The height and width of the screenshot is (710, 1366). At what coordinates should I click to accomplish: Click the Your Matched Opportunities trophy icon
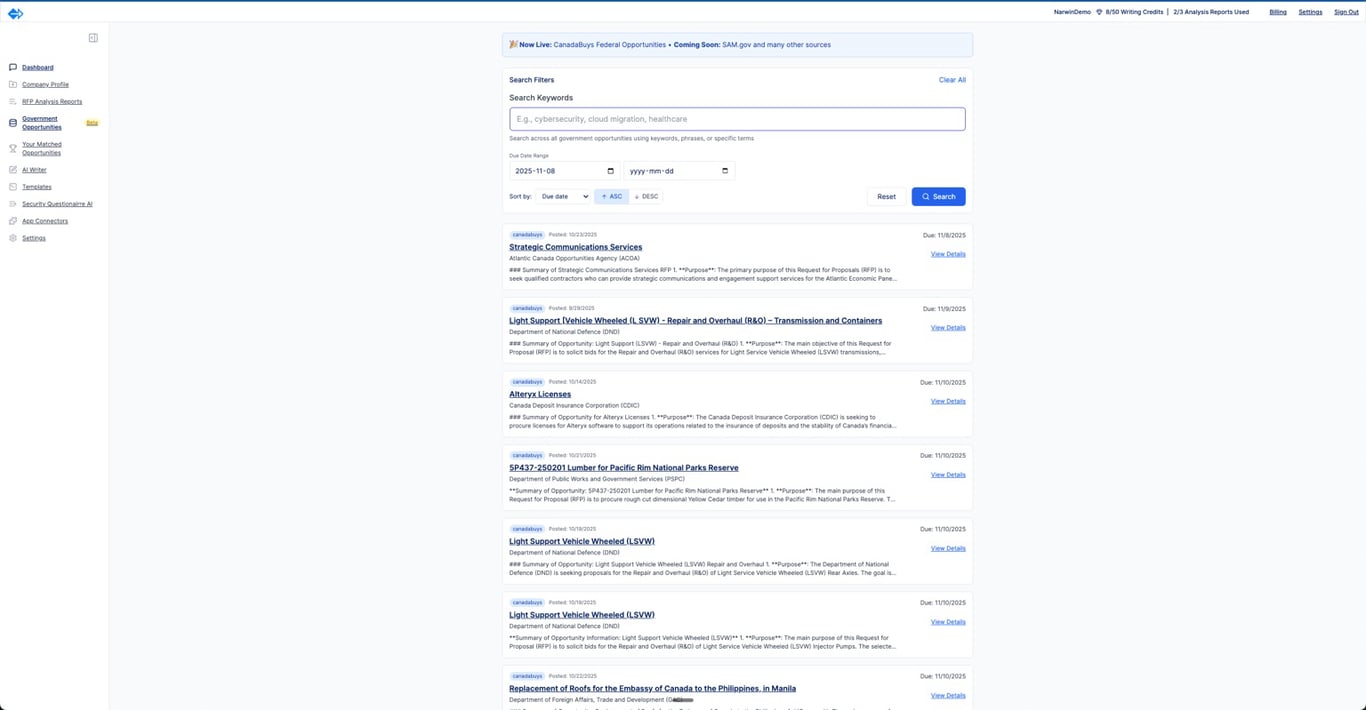coord(13,148)
